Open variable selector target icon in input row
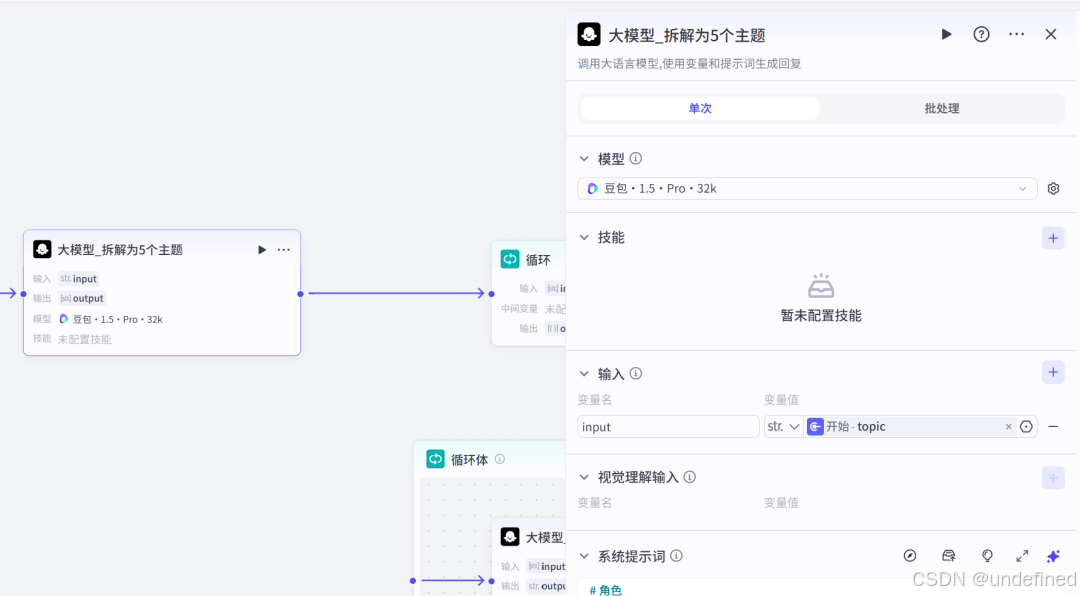 [1026, 427]
